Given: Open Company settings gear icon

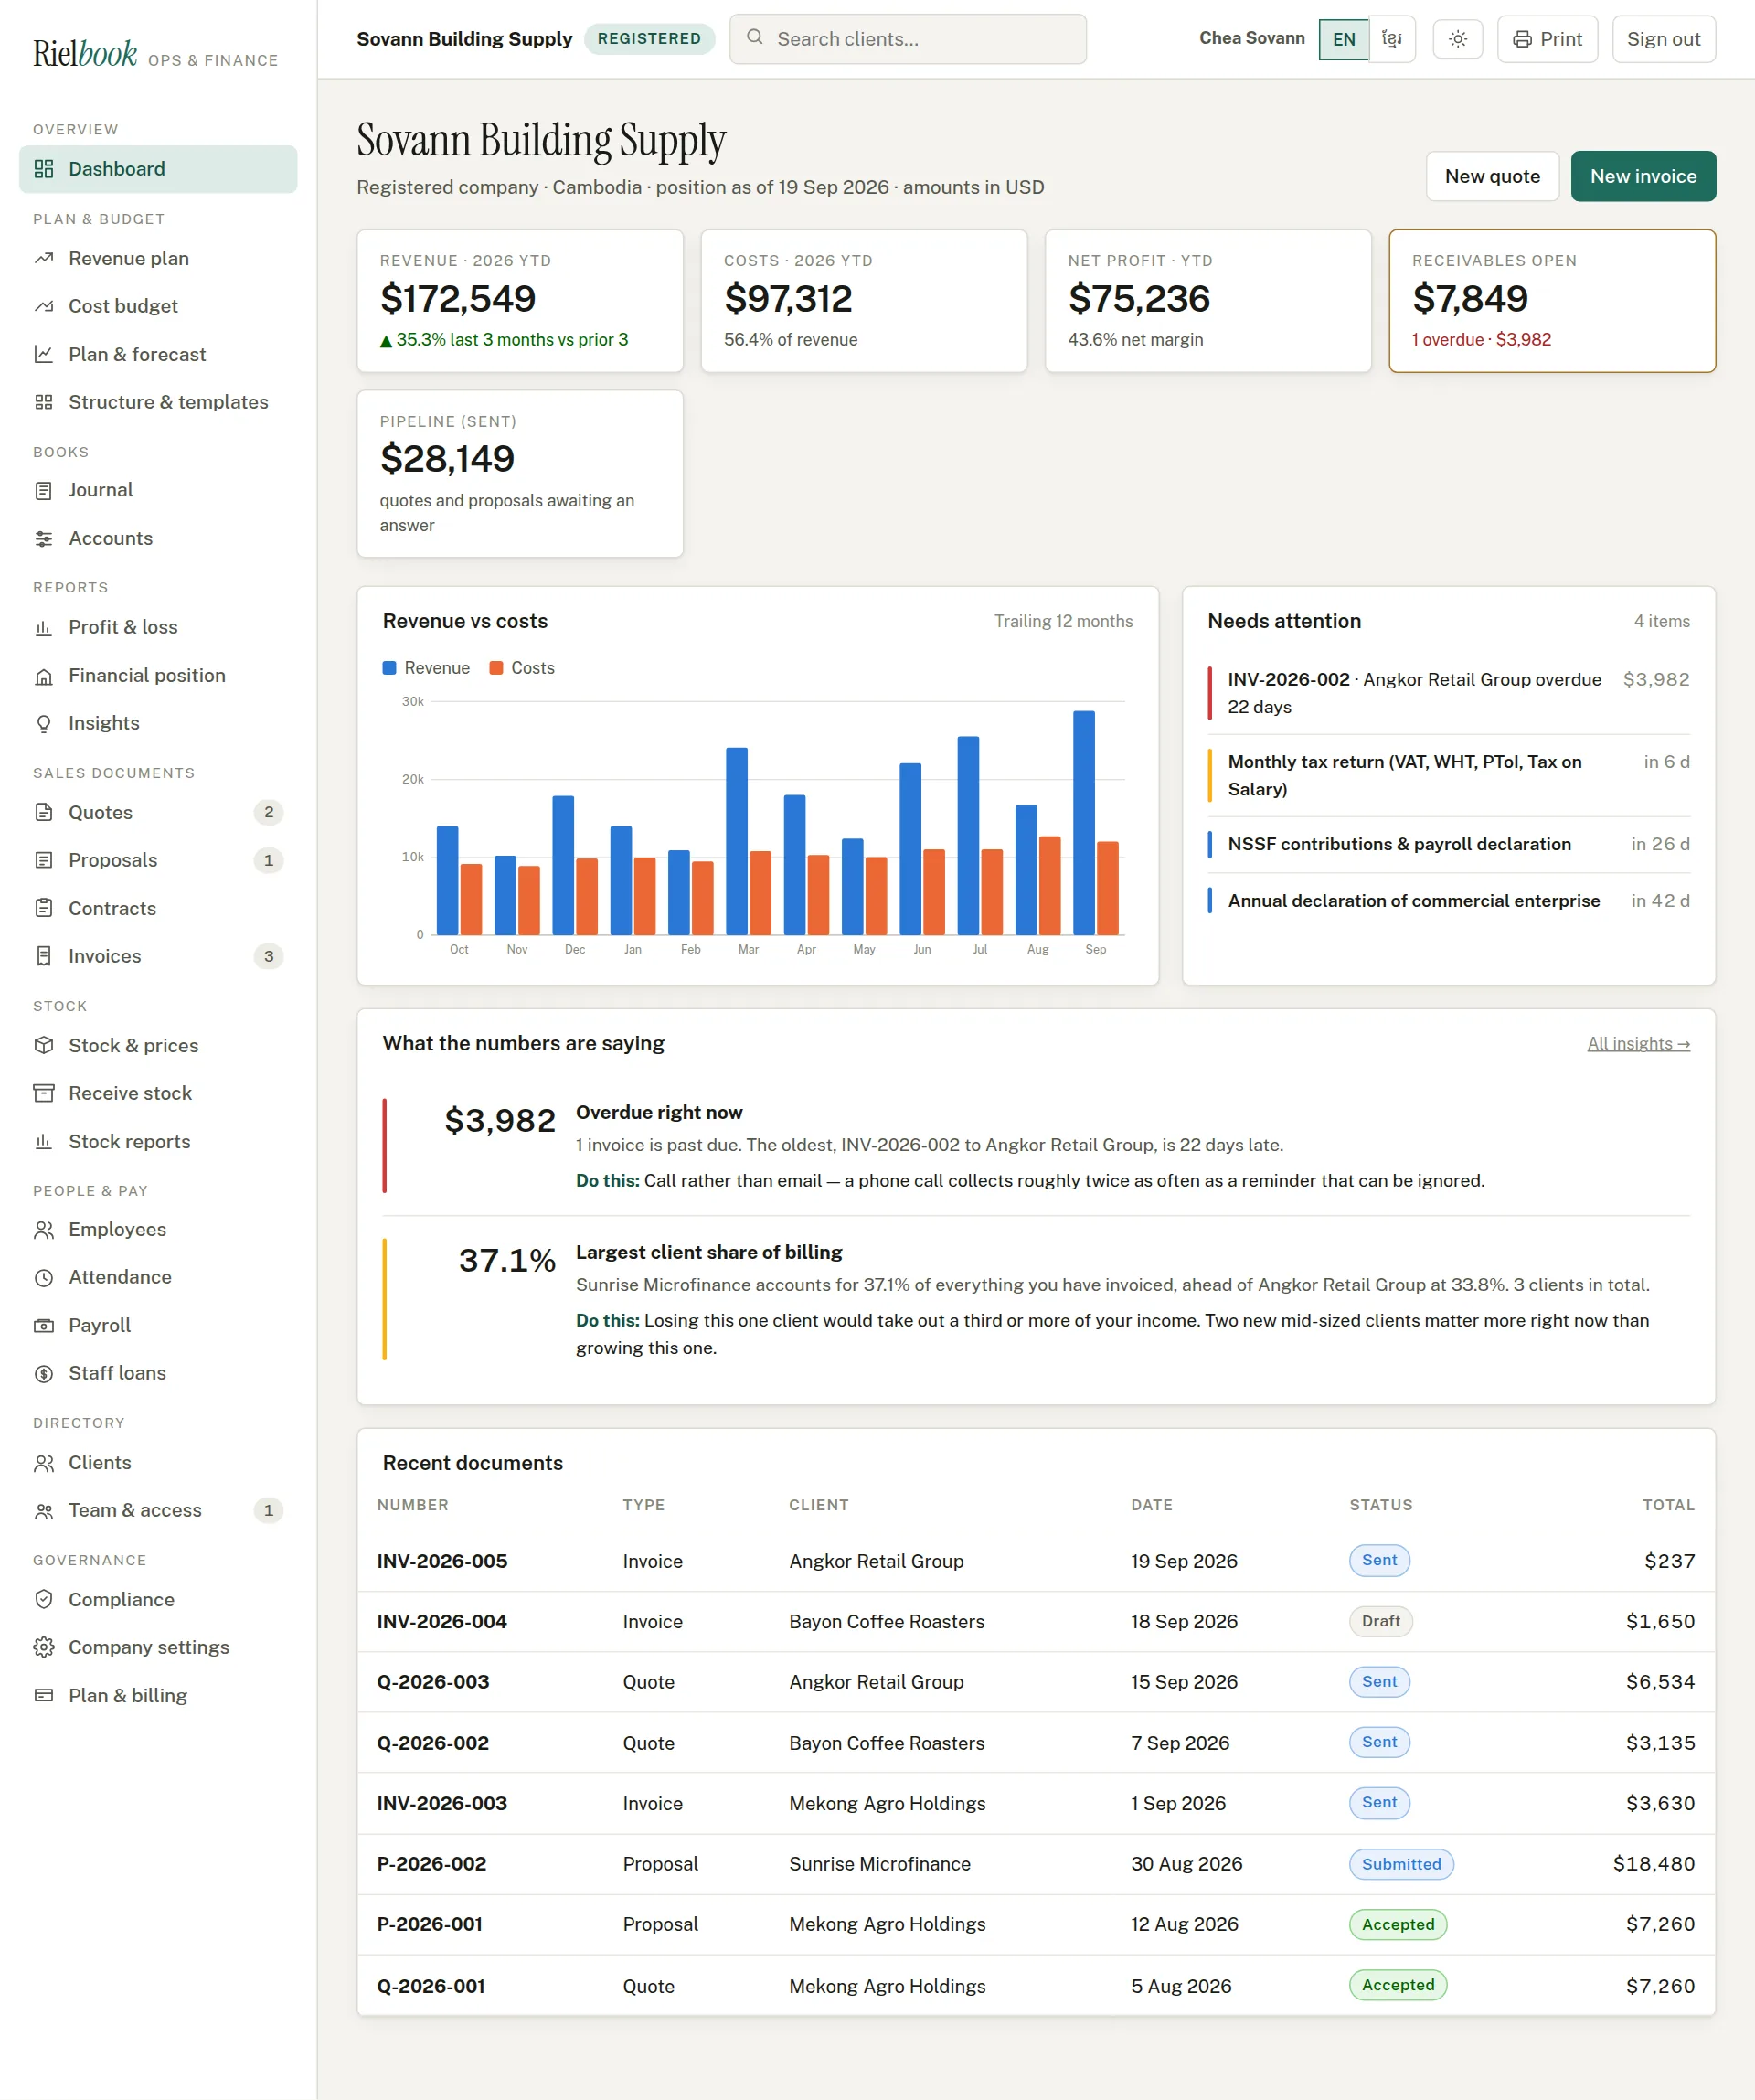Looking at the screenshot, I should (x=43, y=1647).
